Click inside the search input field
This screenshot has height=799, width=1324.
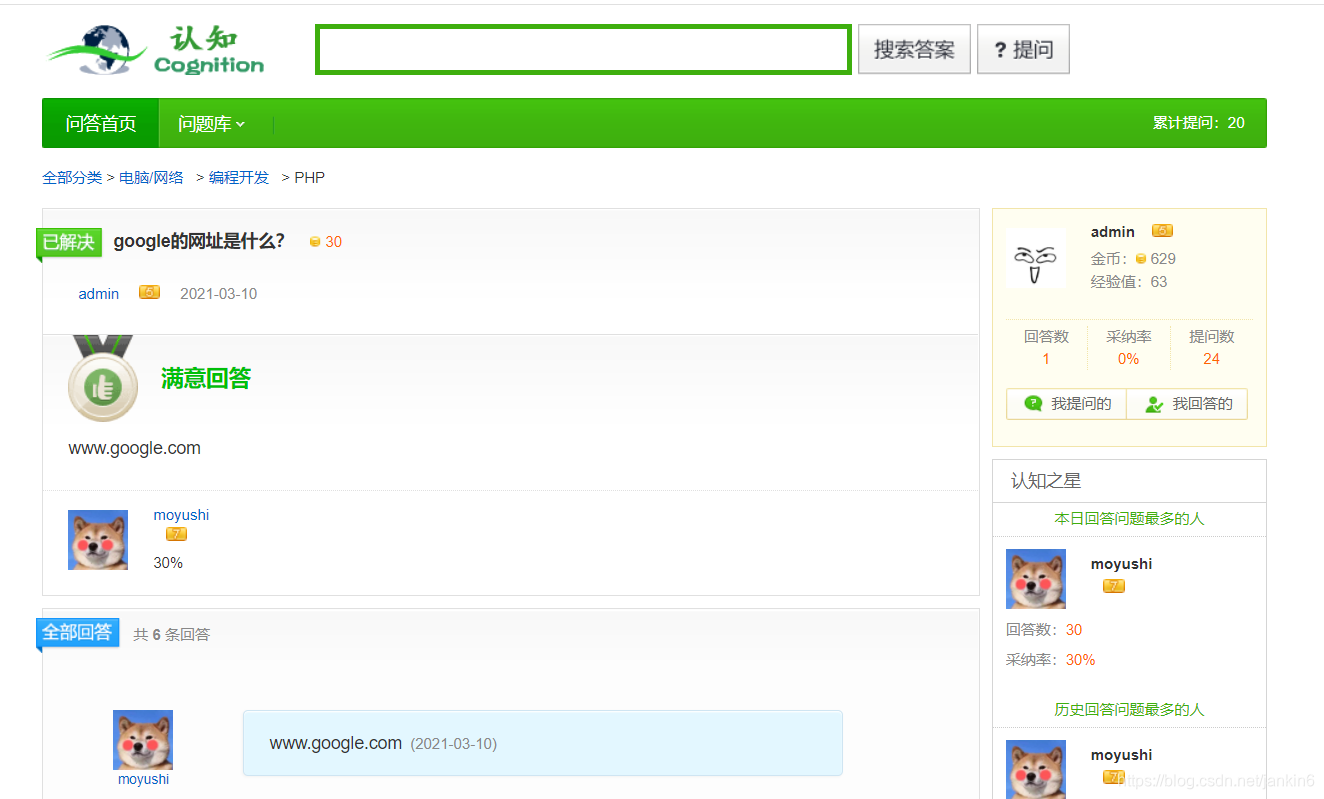583,48
